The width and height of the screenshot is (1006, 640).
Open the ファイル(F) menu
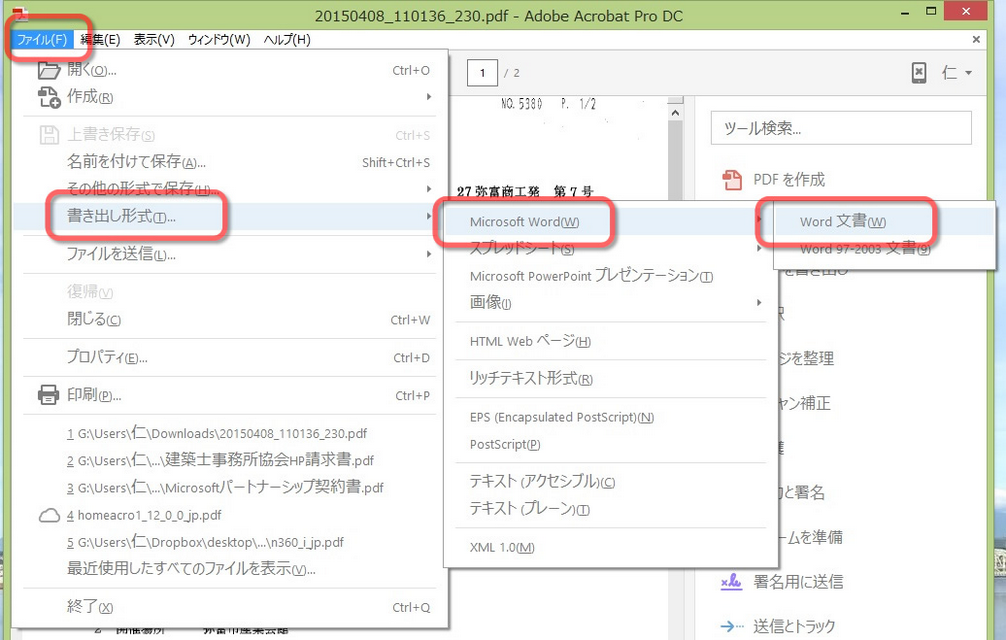[42, 40]
